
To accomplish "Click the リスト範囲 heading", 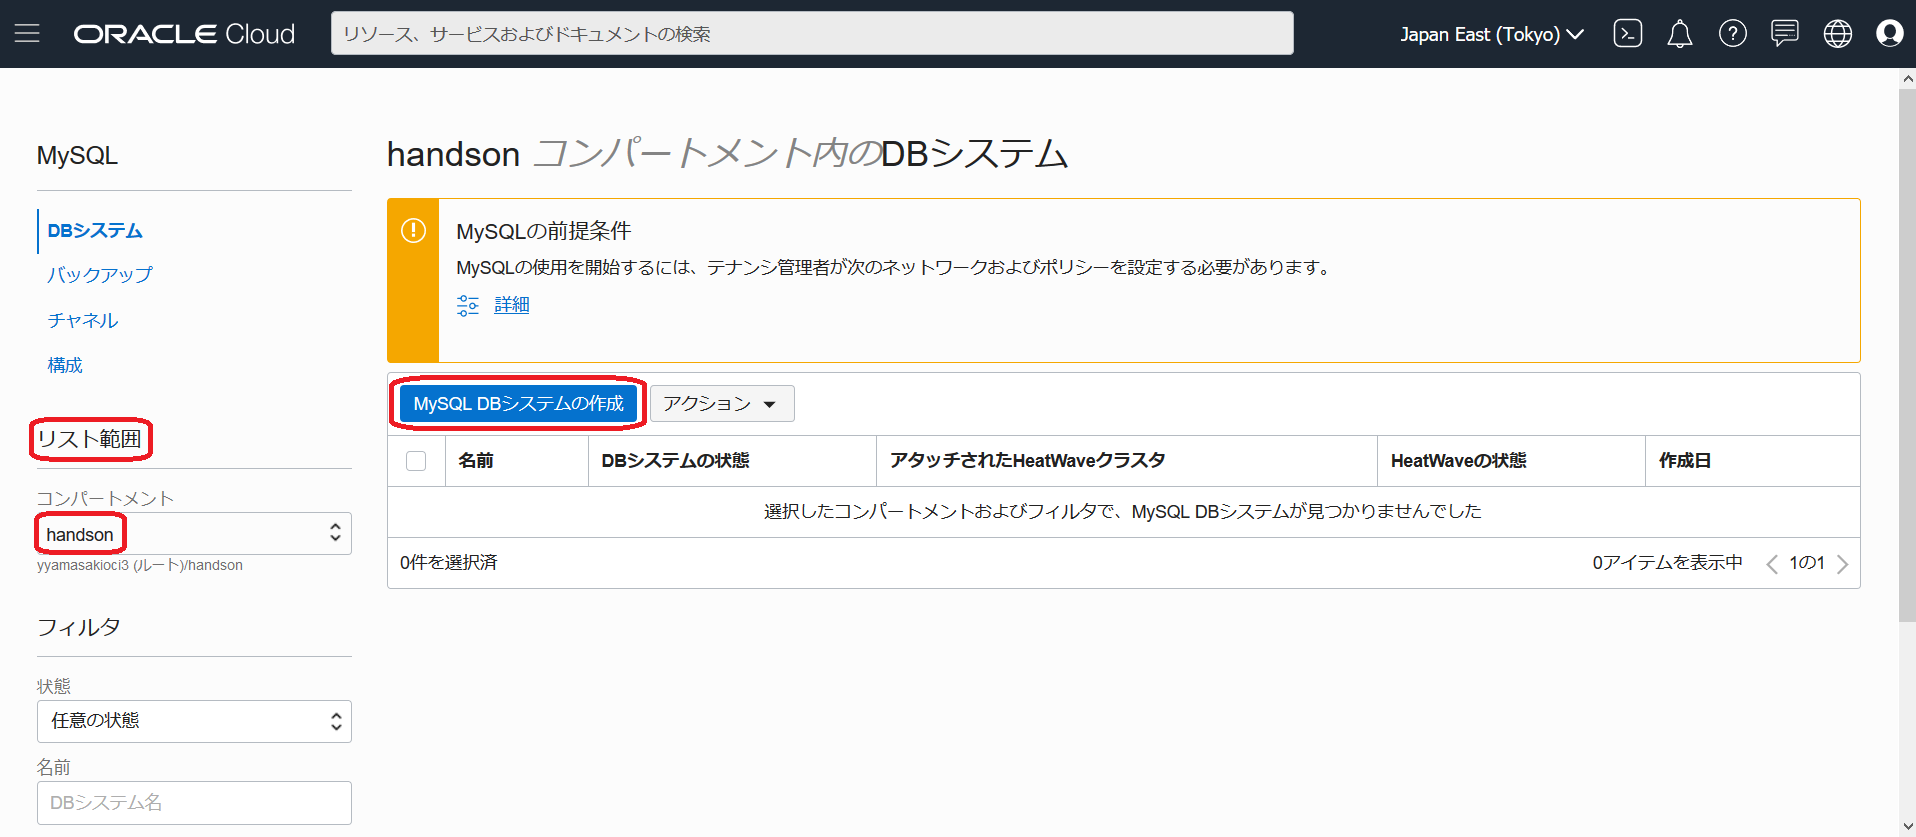I will pyautogui.click(x=89, y=439).
